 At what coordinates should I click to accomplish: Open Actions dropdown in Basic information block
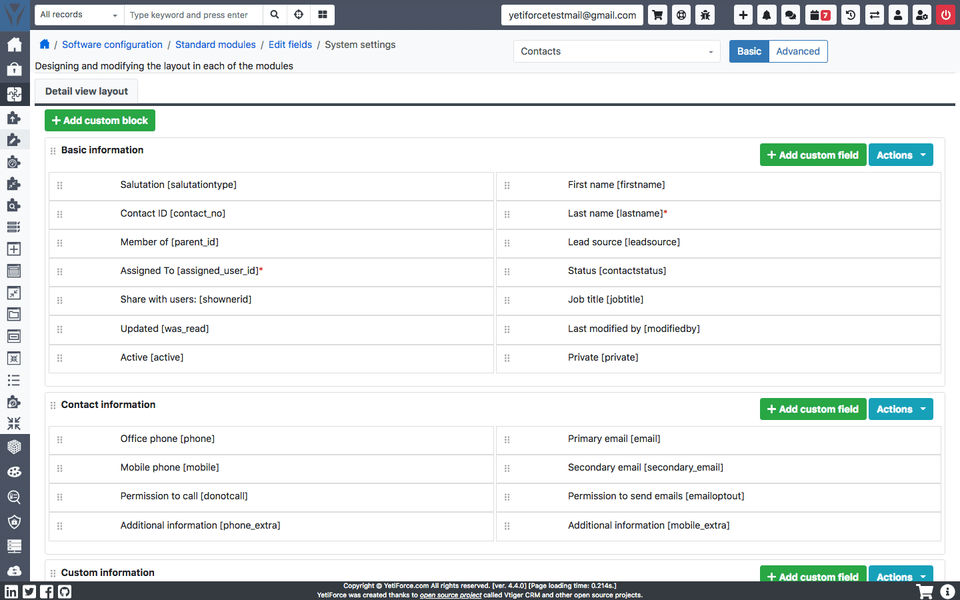click(901, 155)
